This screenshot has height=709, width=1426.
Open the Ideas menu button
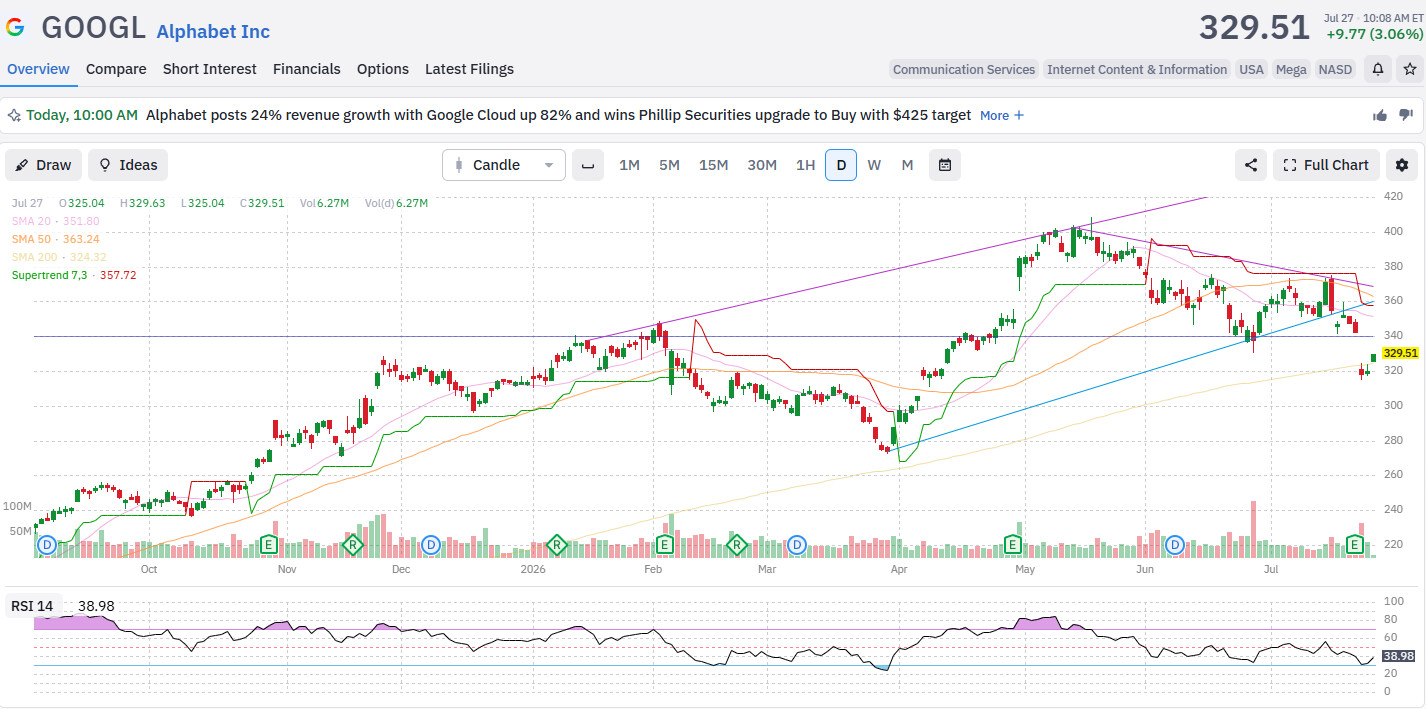click(x=128, y=165)
